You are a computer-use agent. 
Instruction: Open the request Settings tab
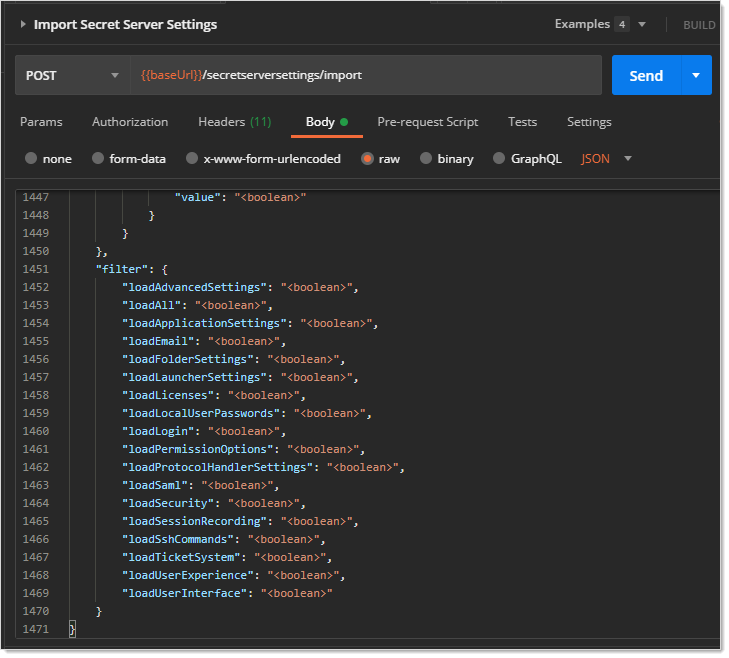click(589, 122)
